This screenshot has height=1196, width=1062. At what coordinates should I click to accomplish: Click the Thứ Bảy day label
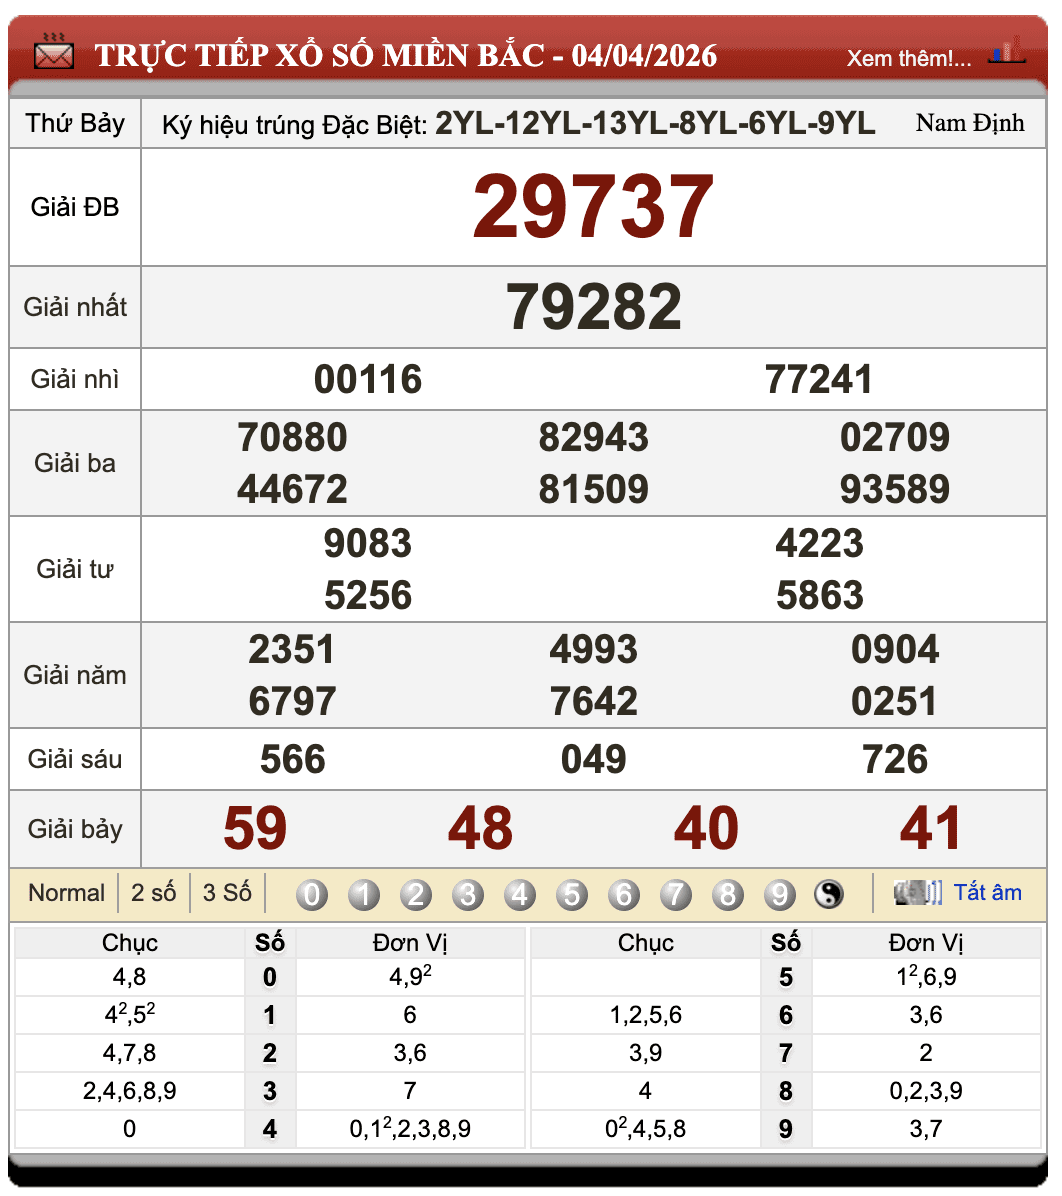[x=75, y=123]
